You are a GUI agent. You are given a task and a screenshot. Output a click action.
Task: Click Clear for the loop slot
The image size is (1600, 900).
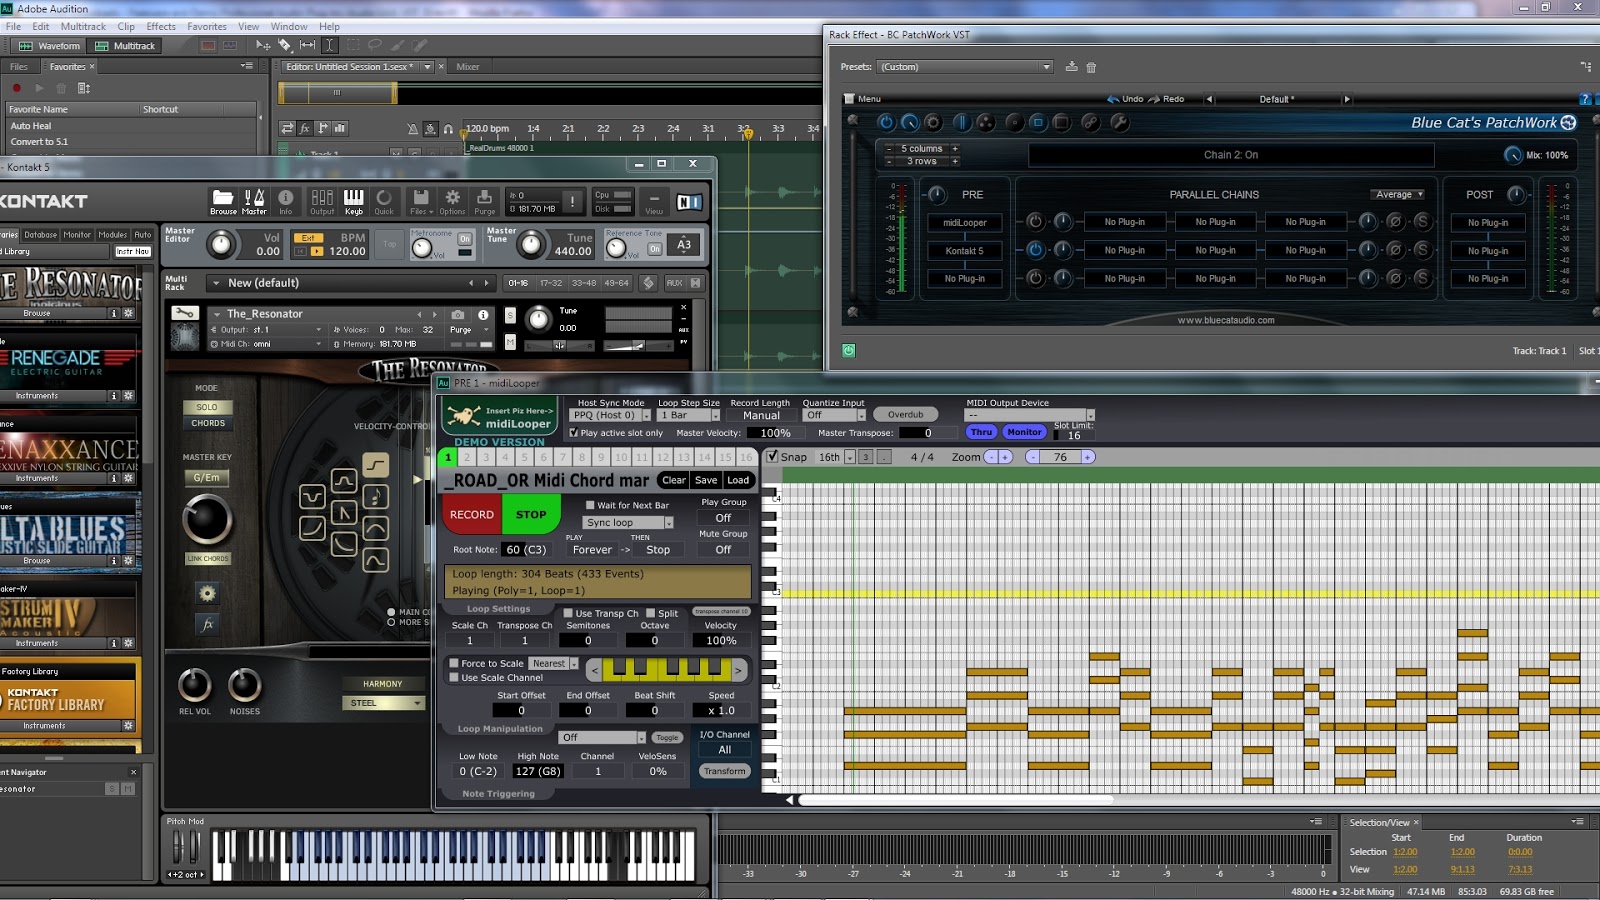[x=674, y=480]
